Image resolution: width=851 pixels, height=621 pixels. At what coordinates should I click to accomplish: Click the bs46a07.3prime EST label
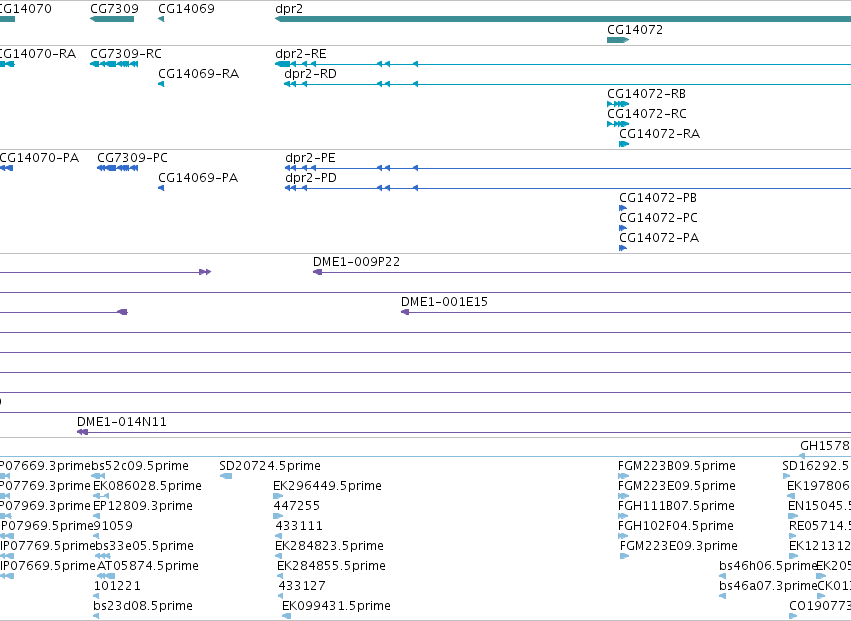point(768,586)
